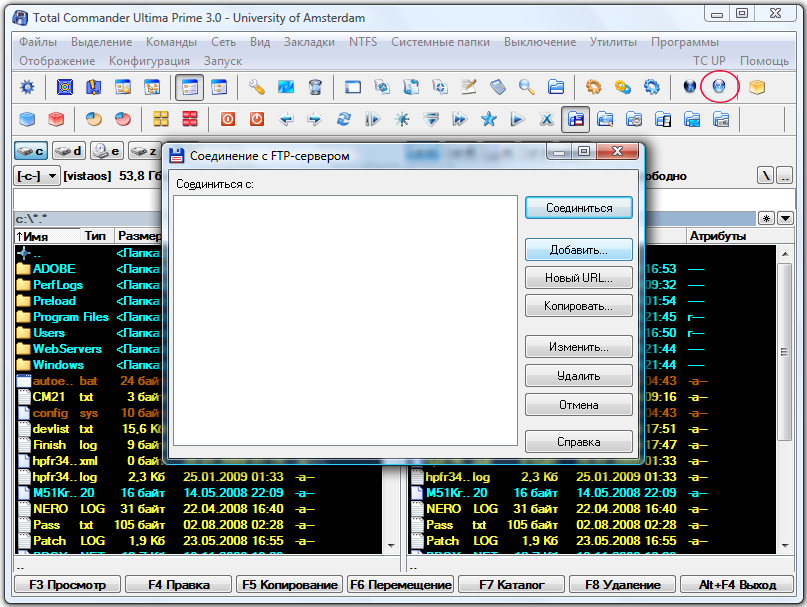Select the WebServers folder in left panel
Screen dimensions: 807x607
pyautogui.click(x=67, y=349)
